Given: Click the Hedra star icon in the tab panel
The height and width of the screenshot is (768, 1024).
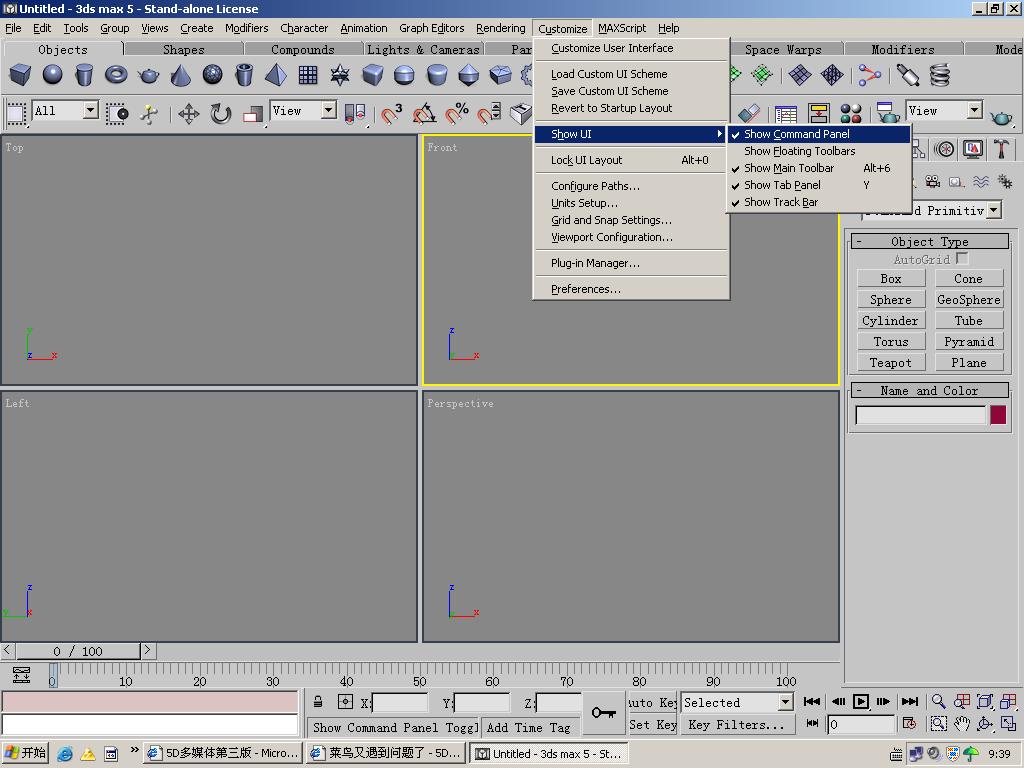Looking at the screenshot, I should pos(340,75).
